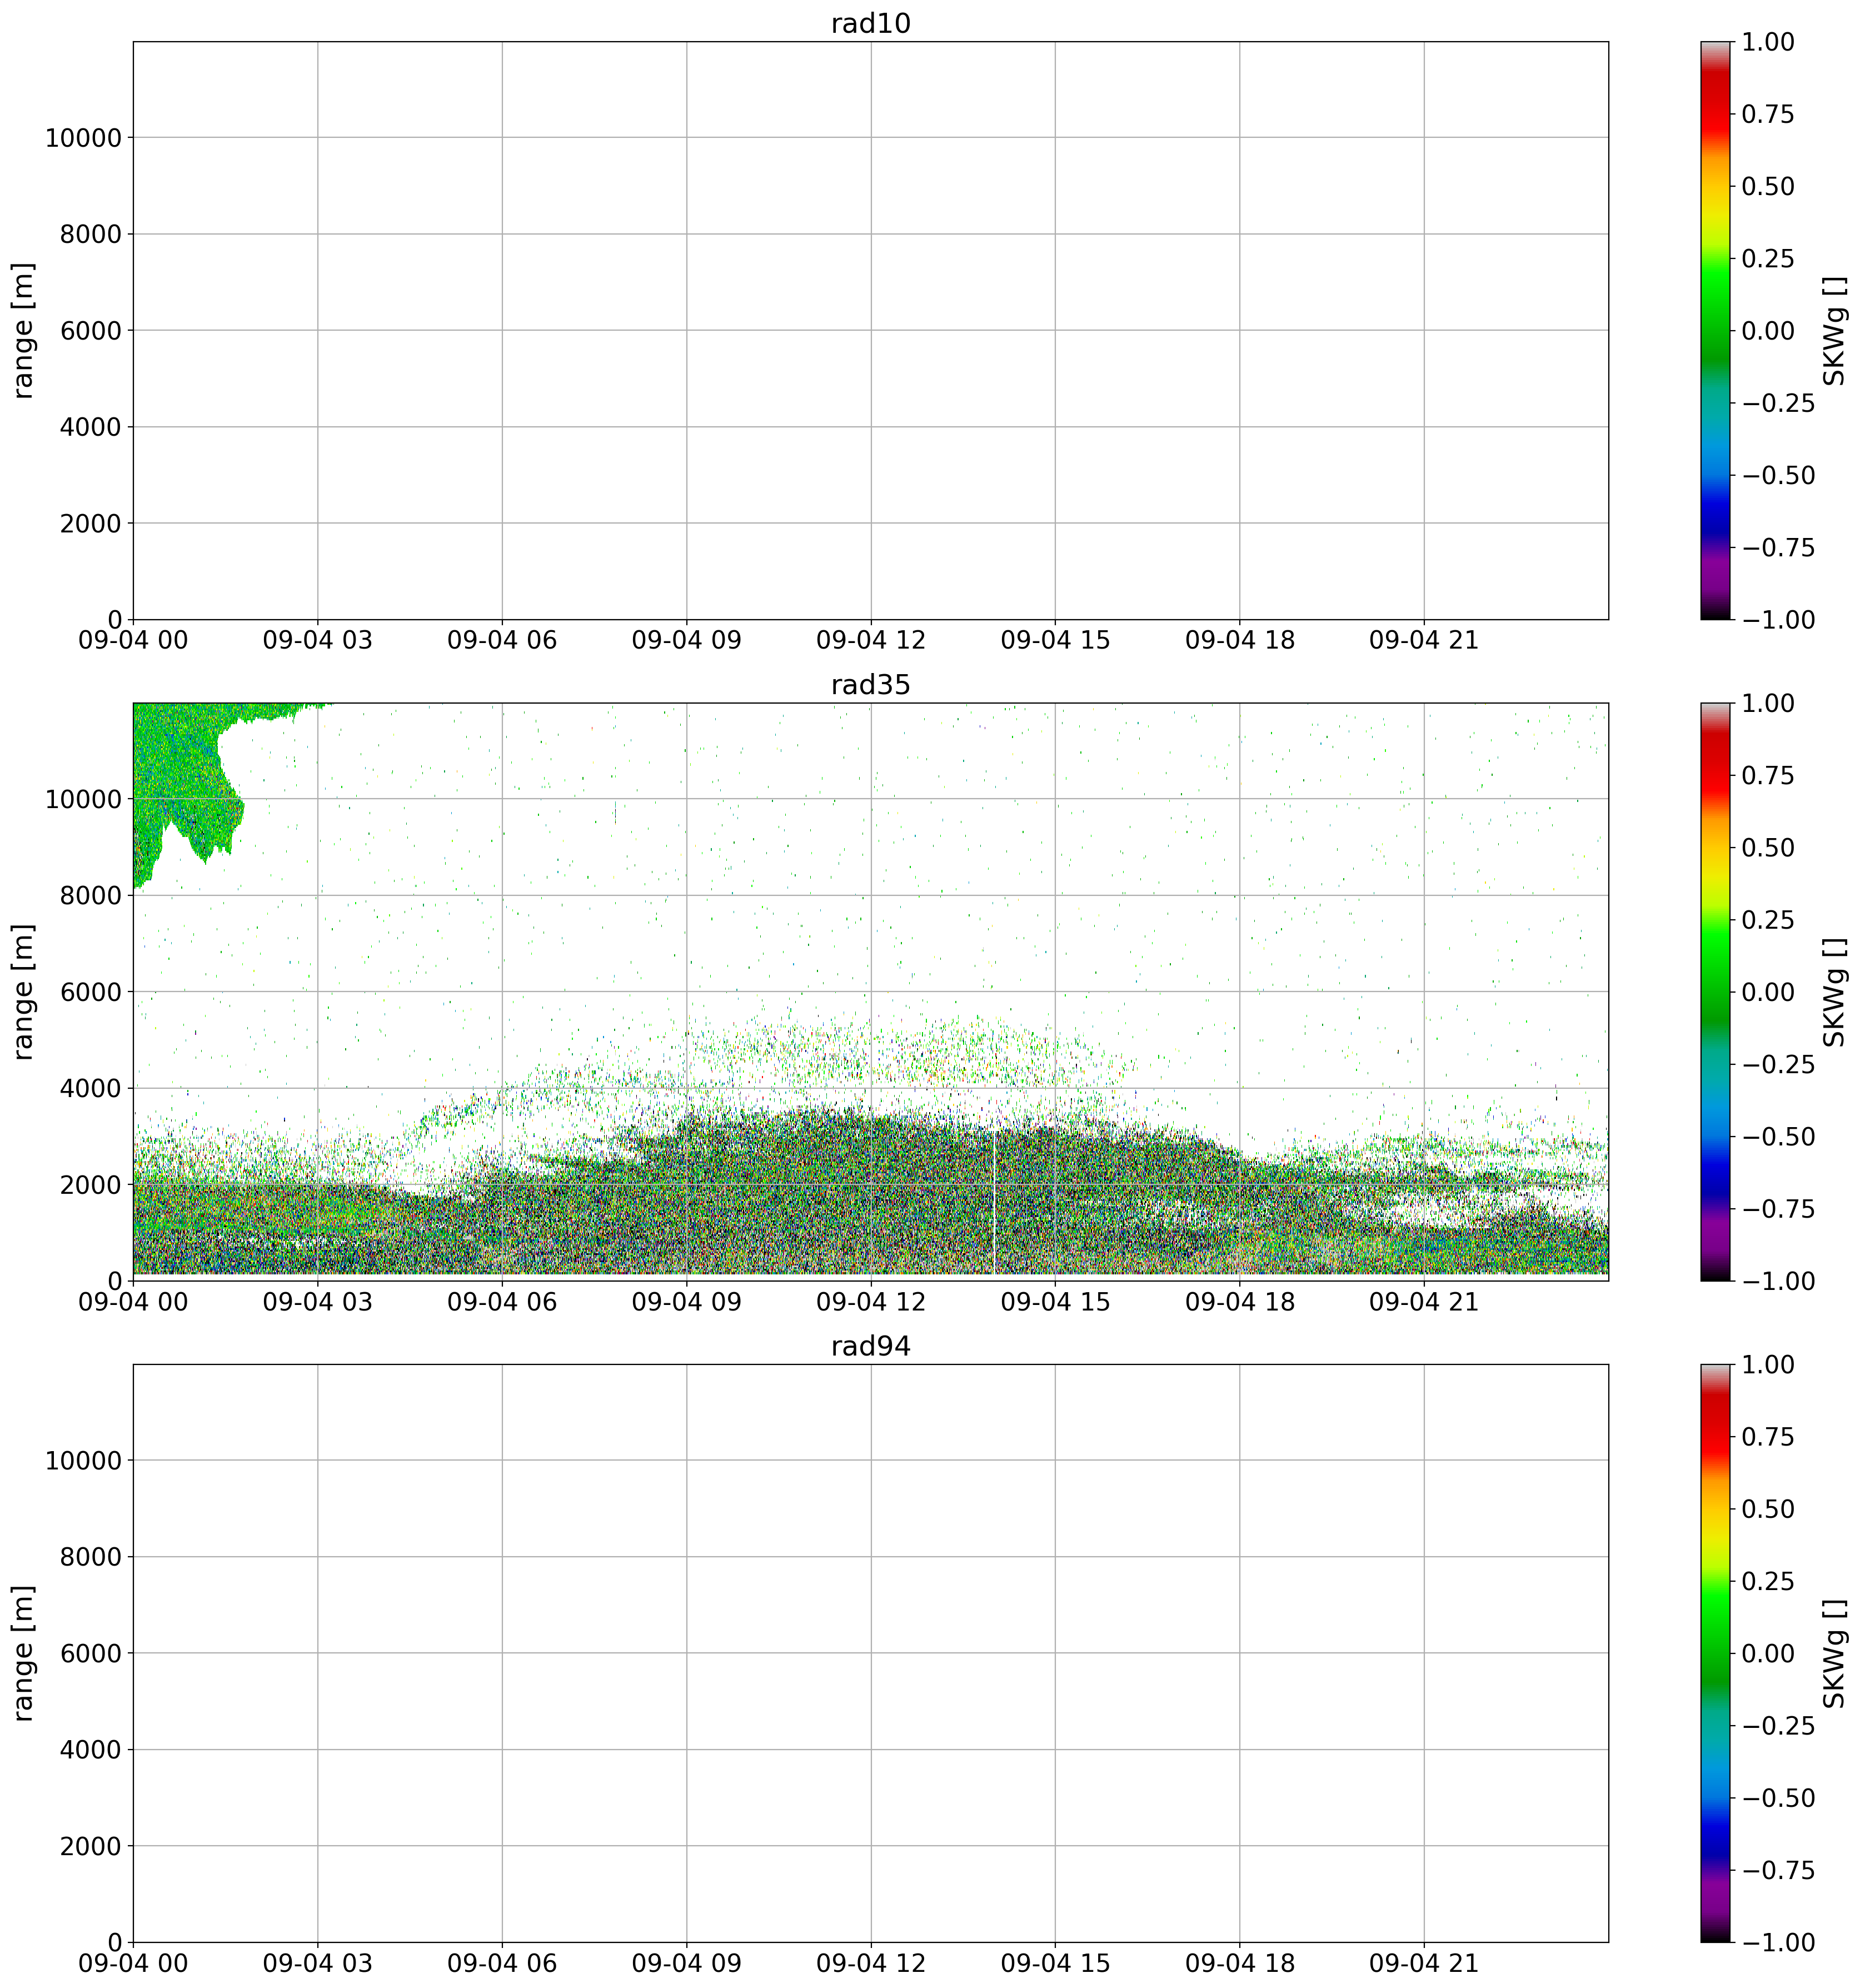The width and height of the screenshot is (1860, 1988).
Task: Click '09-04 06' tick under rad94 plot
Action: click(502, 1963)
